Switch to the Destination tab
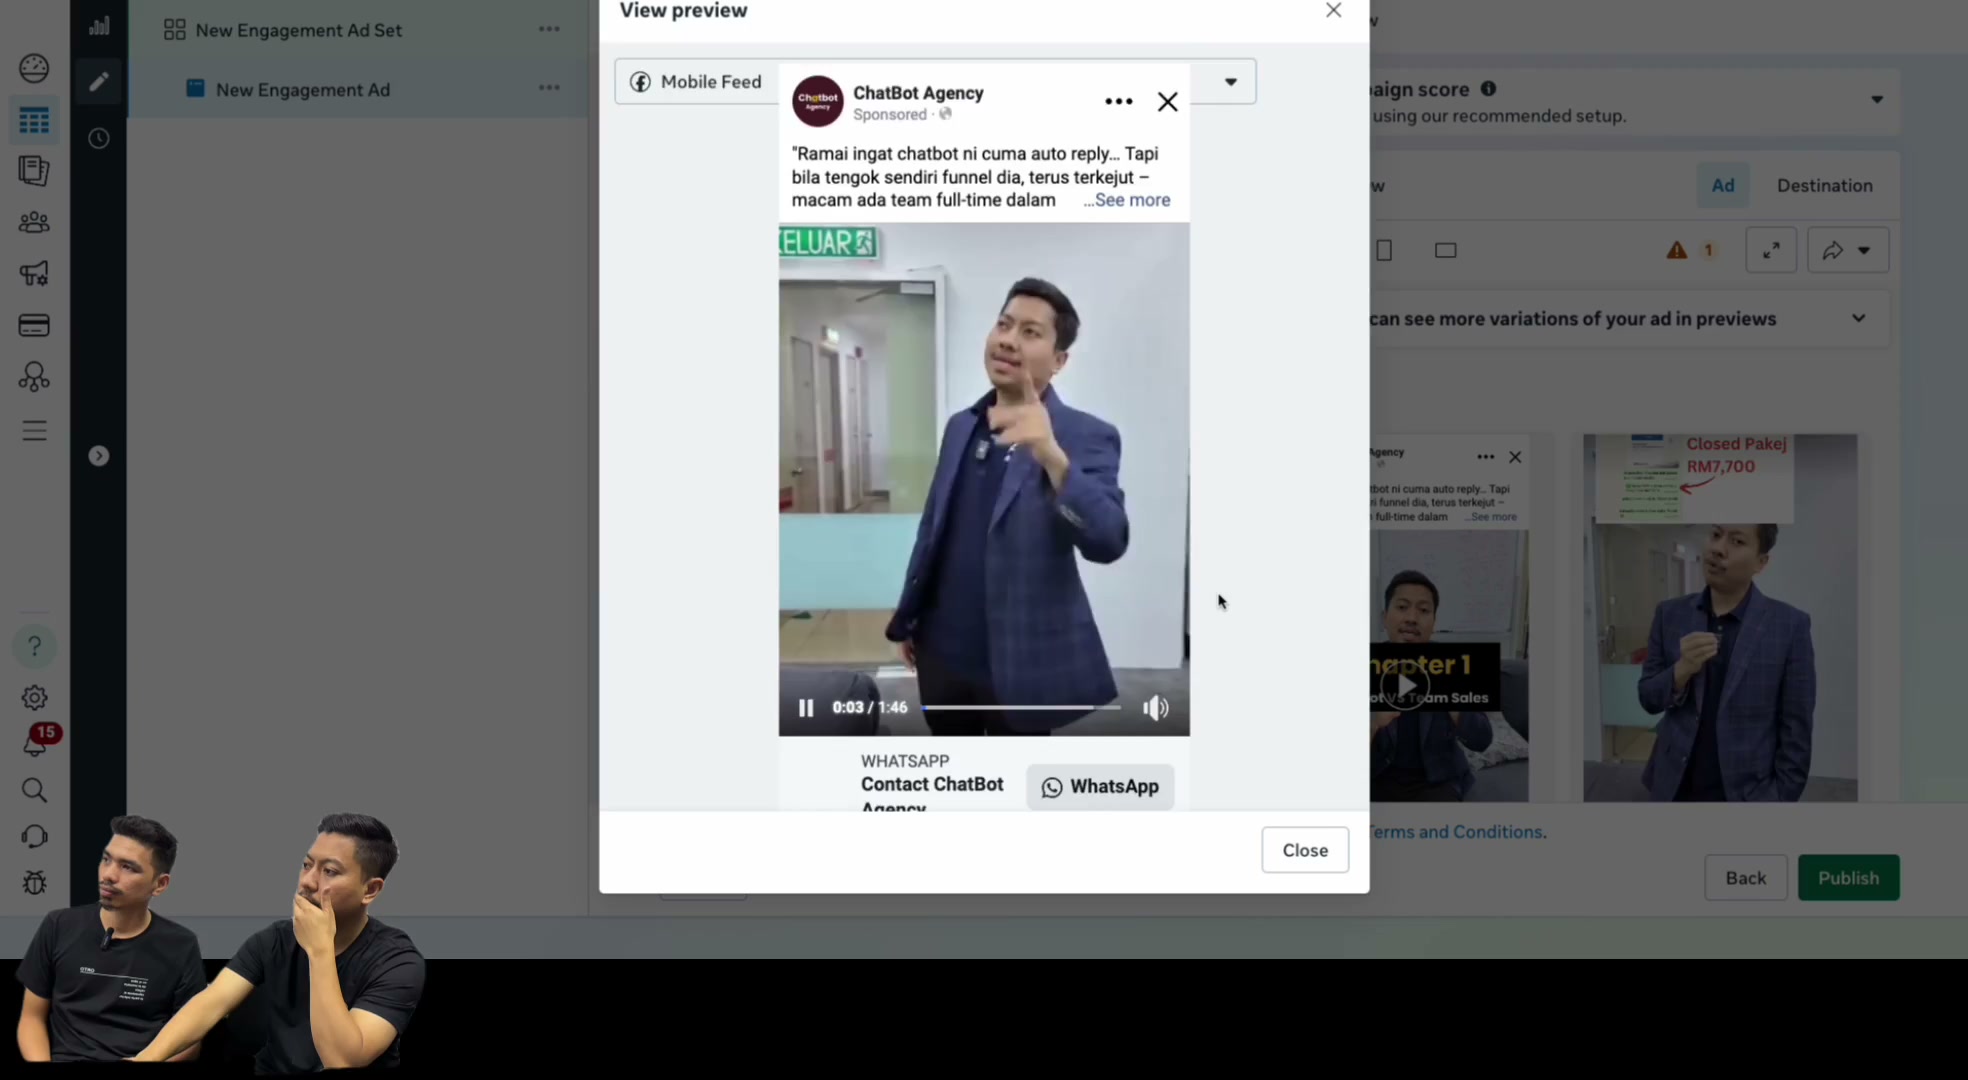The image size is (1968, 1080). click(x=1824, y=185)
